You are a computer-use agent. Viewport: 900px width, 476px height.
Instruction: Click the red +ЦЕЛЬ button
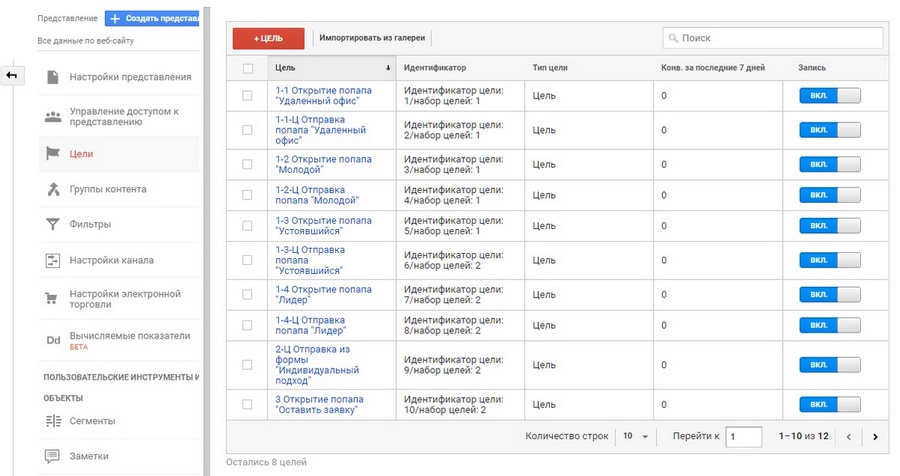point(269,38)
